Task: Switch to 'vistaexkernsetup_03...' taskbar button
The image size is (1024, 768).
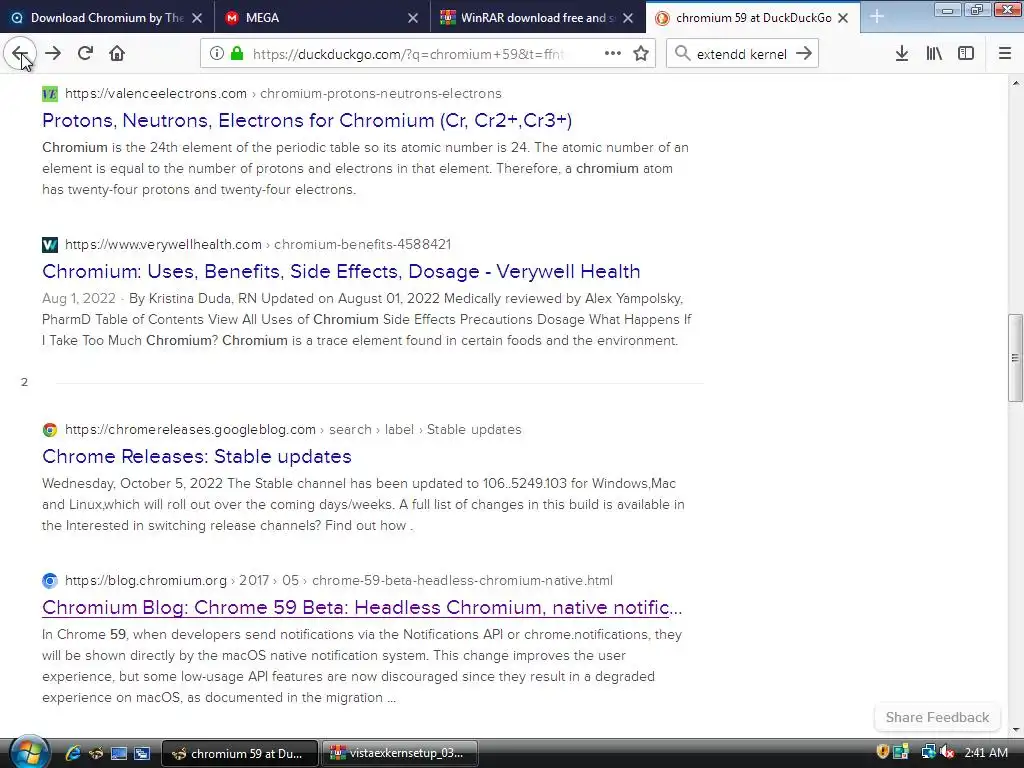Action: 399,753
